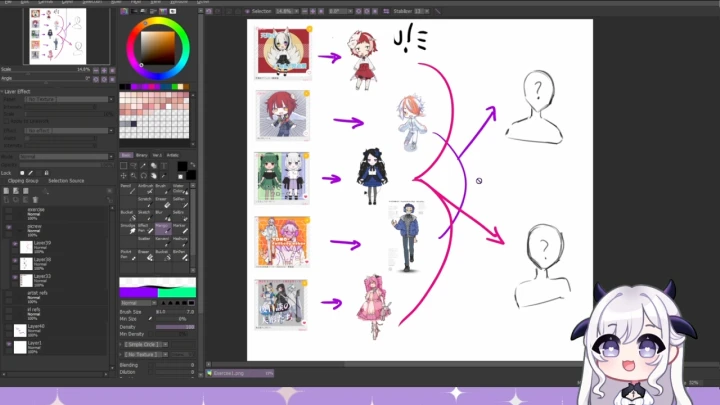Click the Navigator canvas thumbnail
720x405 pixels.
pyautogui.click(x=58, y=36)
